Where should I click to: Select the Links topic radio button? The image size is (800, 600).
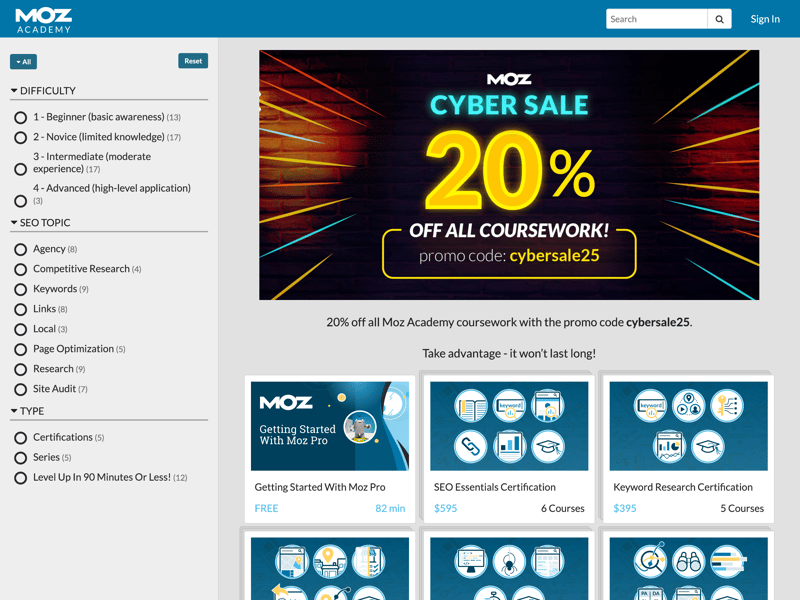point(20,310)
